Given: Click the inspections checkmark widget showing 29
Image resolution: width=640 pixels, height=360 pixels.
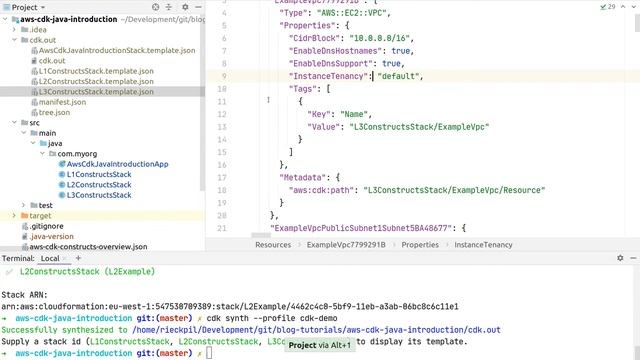Looking at the screenshot, I should tap(608, 7).
